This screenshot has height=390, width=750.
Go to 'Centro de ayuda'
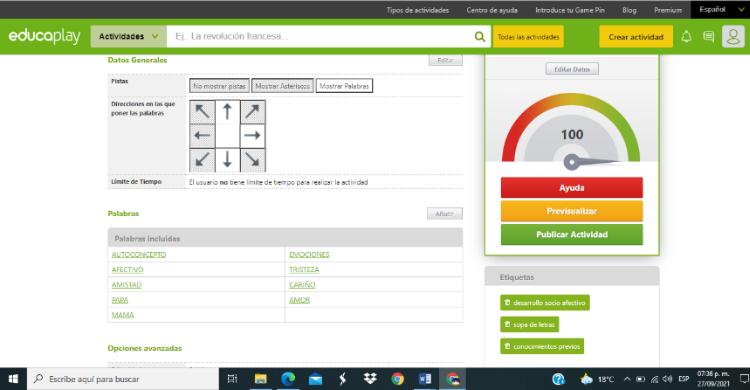point(492,10)
